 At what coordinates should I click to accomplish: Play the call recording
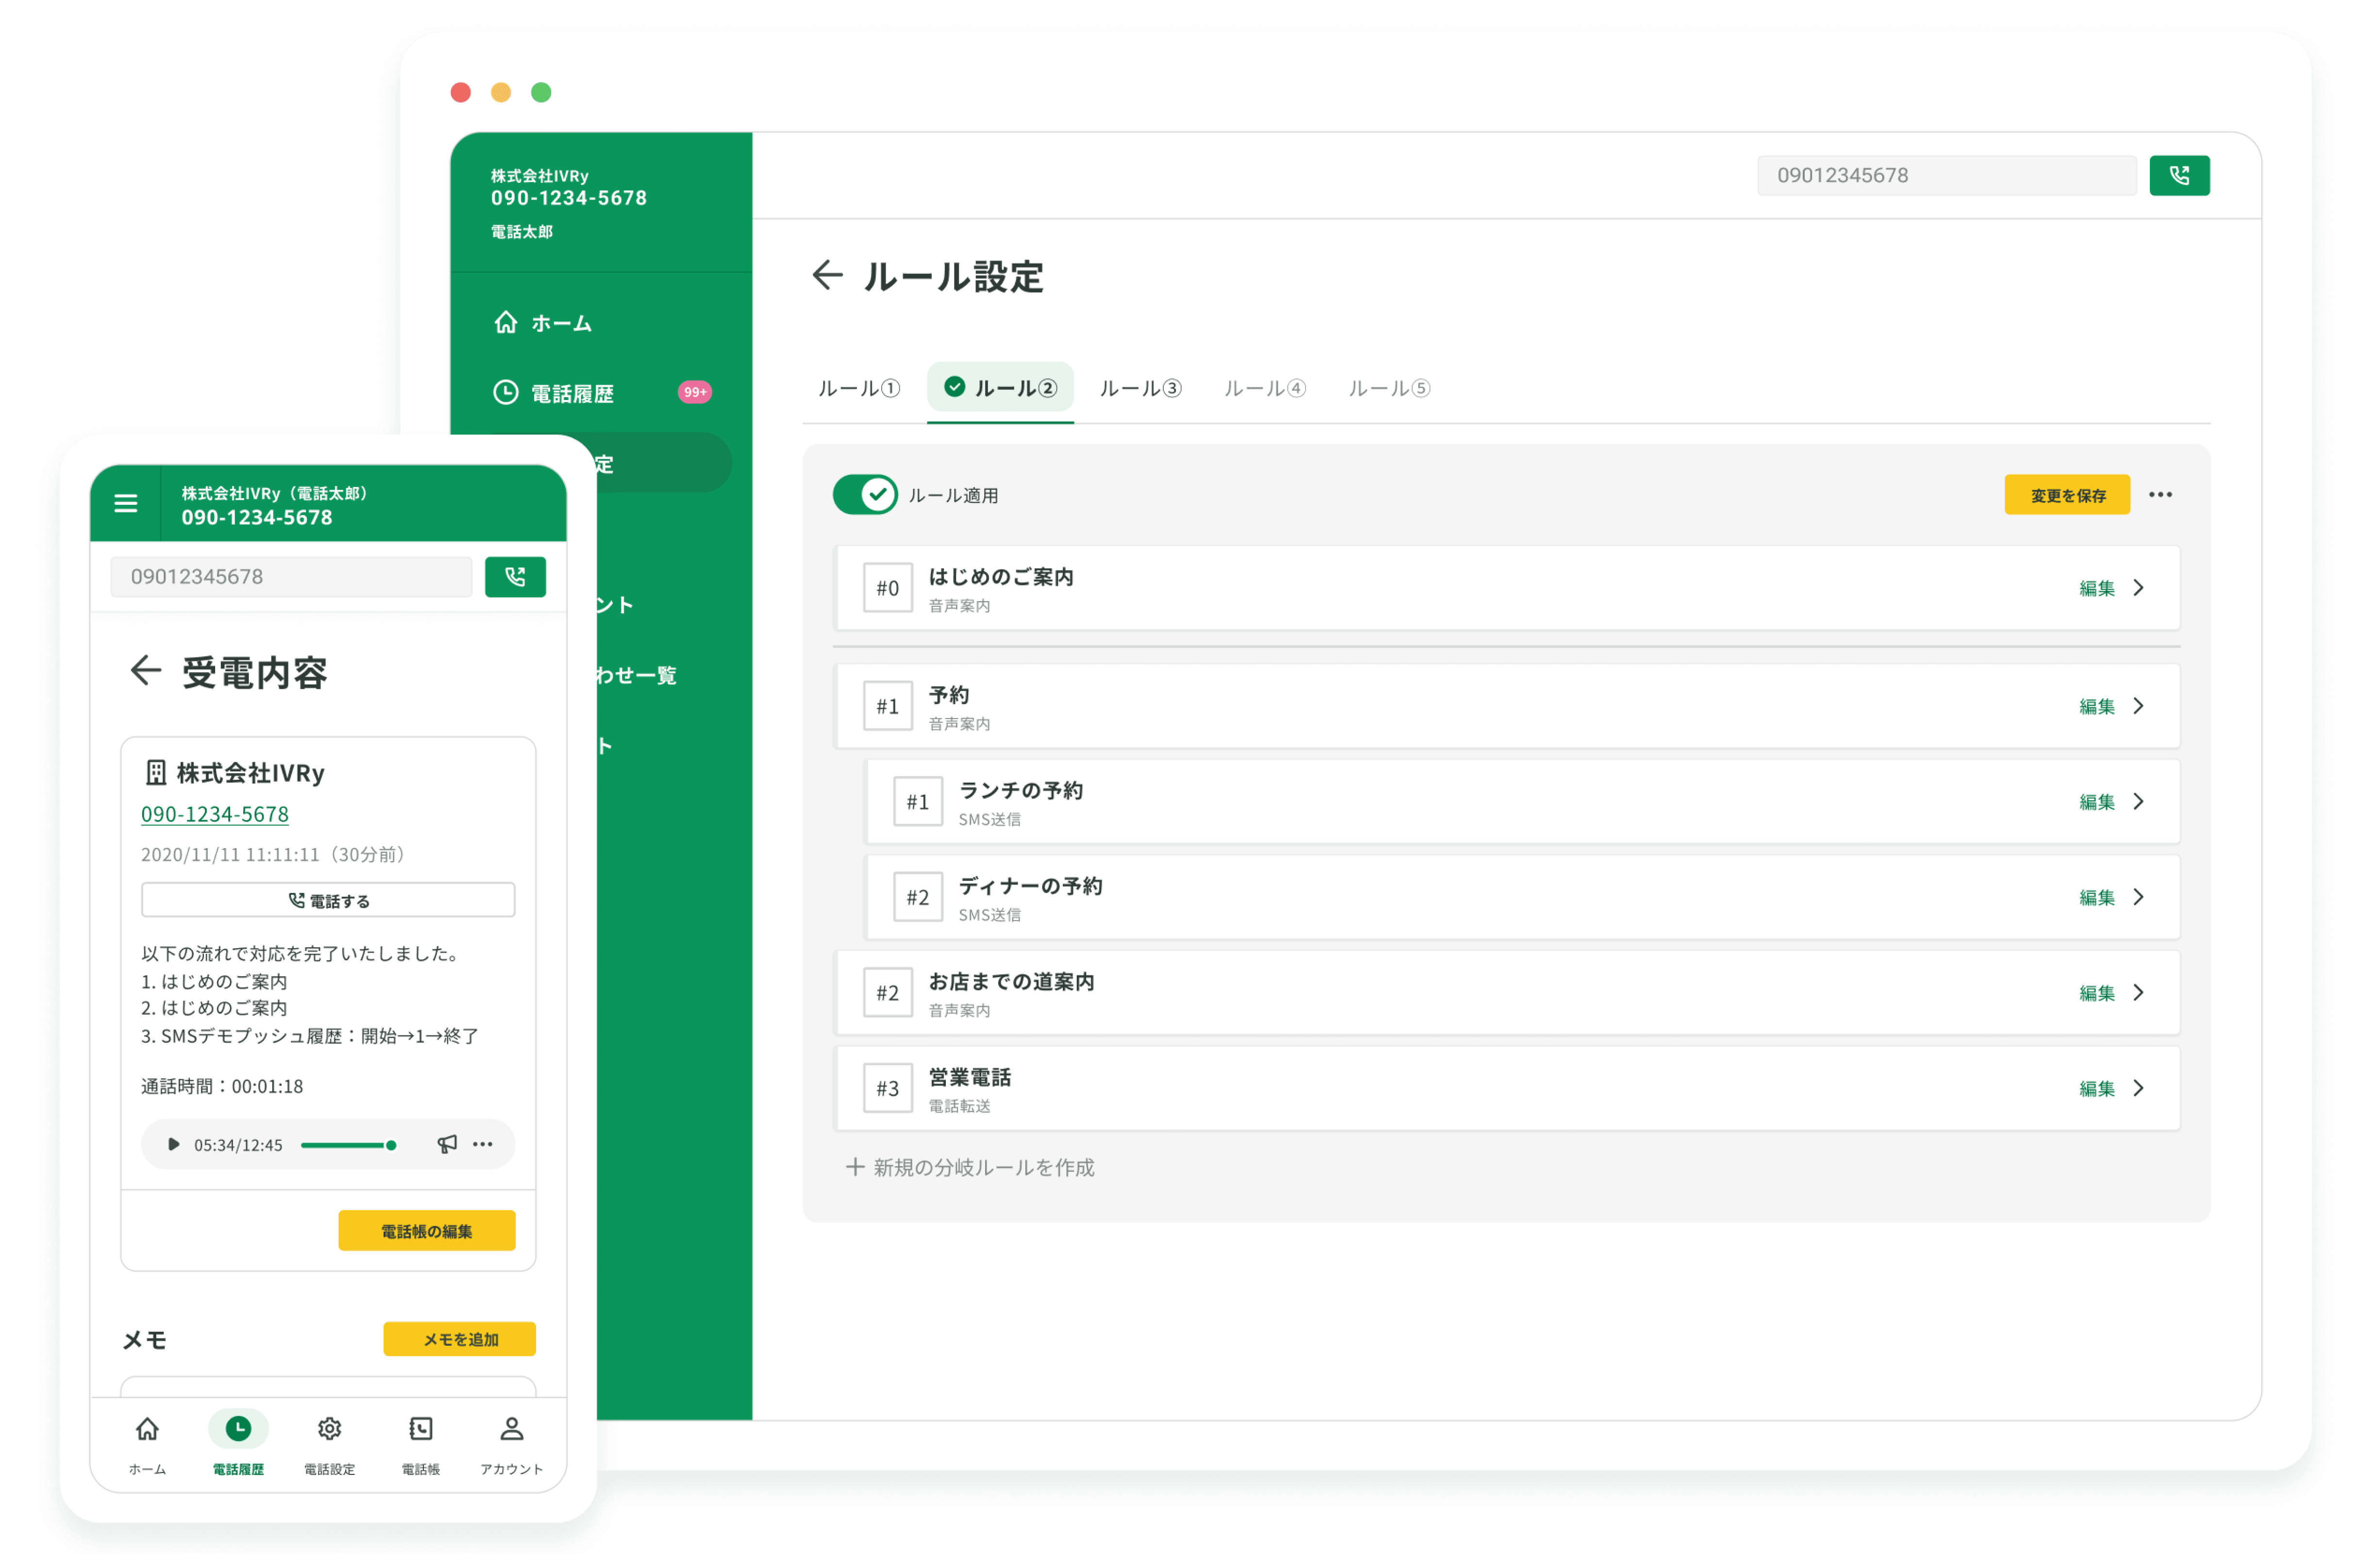pos(173,1144)
